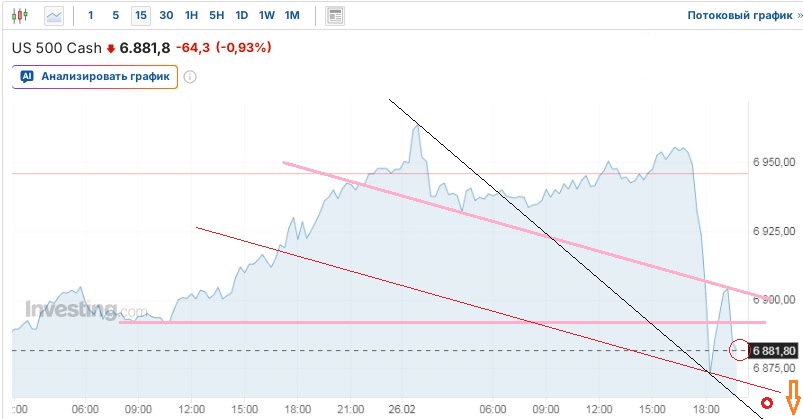The width and height of the screenshot is (803, 419).
Task: Switch to the 1H timeframe
Action: click(x=191, y=16)
